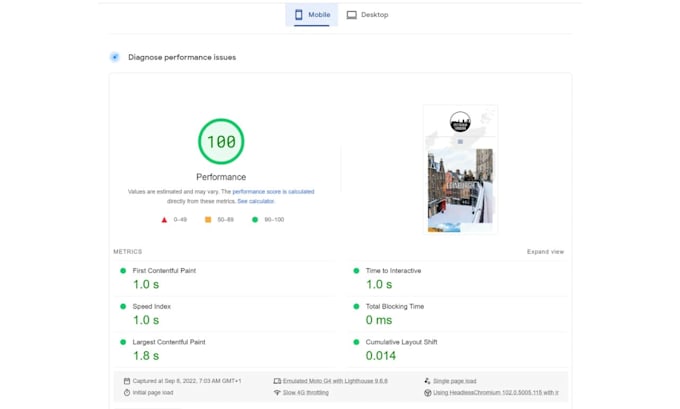Click the orange square 50-89 legend icon
Image resolution: width=680 pixels, height=409 pixels.
(x=208, y=220)
